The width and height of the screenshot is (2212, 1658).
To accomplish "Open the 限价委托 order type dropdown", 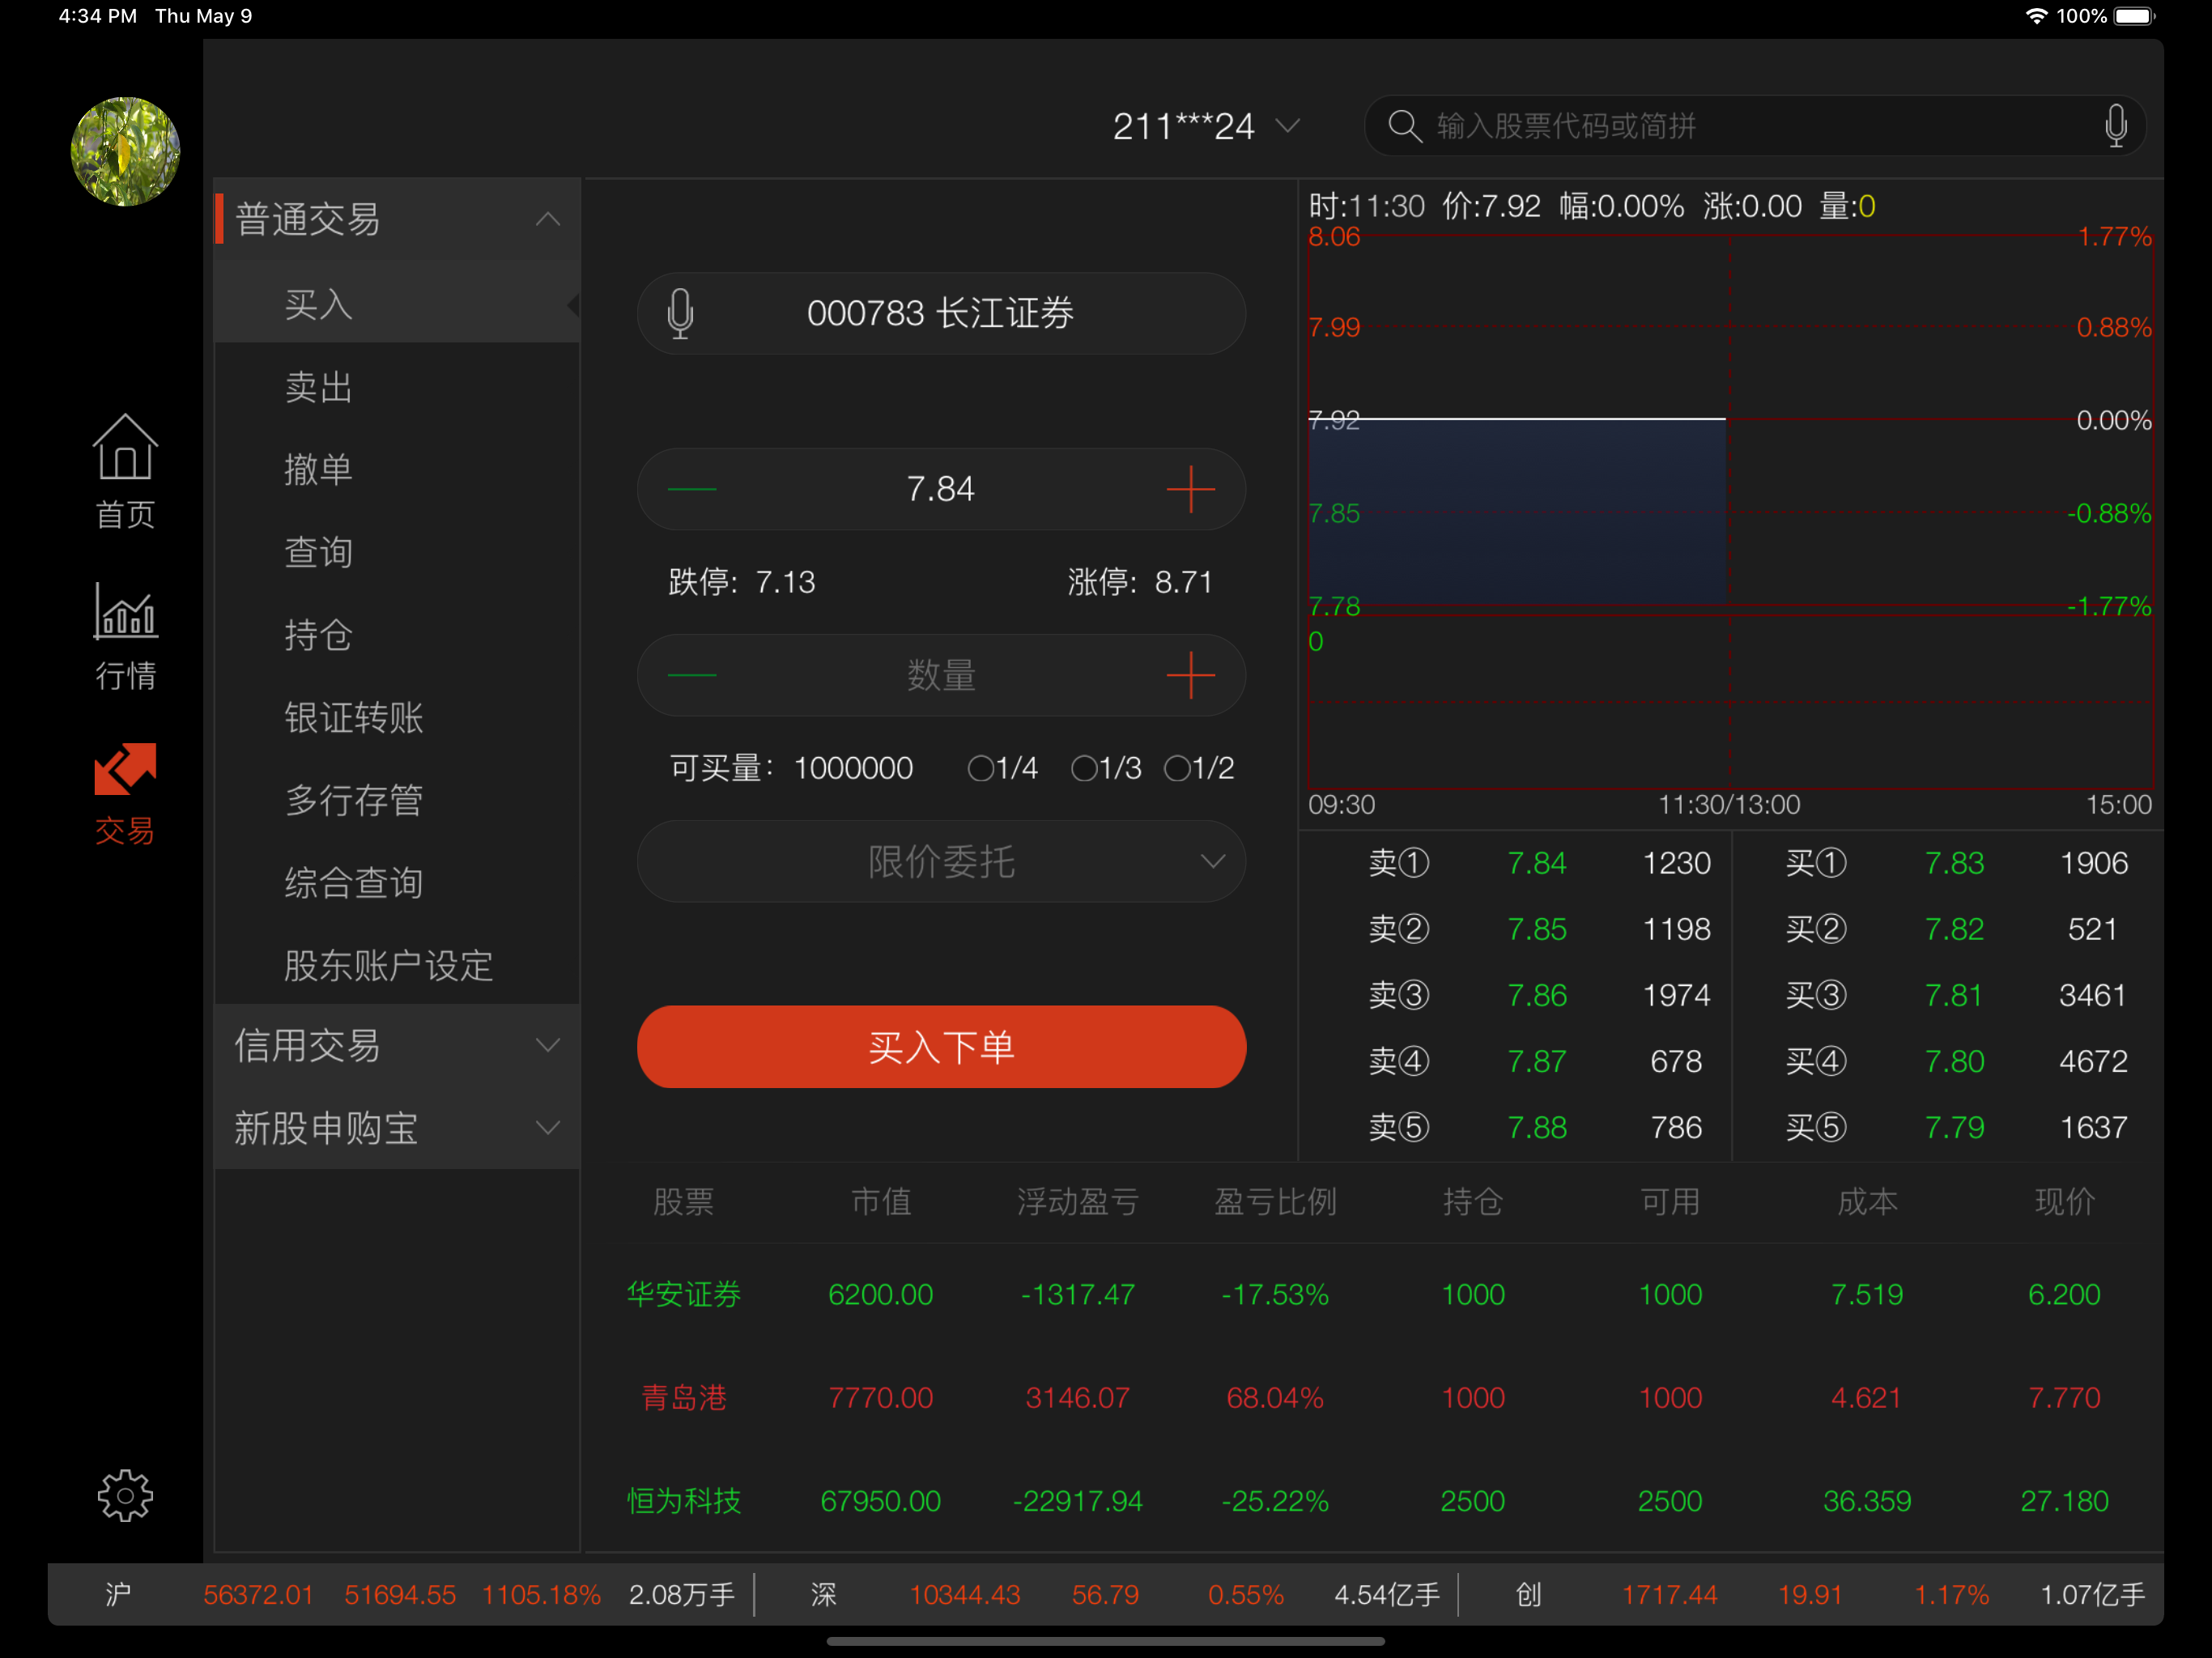I will (941, 861).
